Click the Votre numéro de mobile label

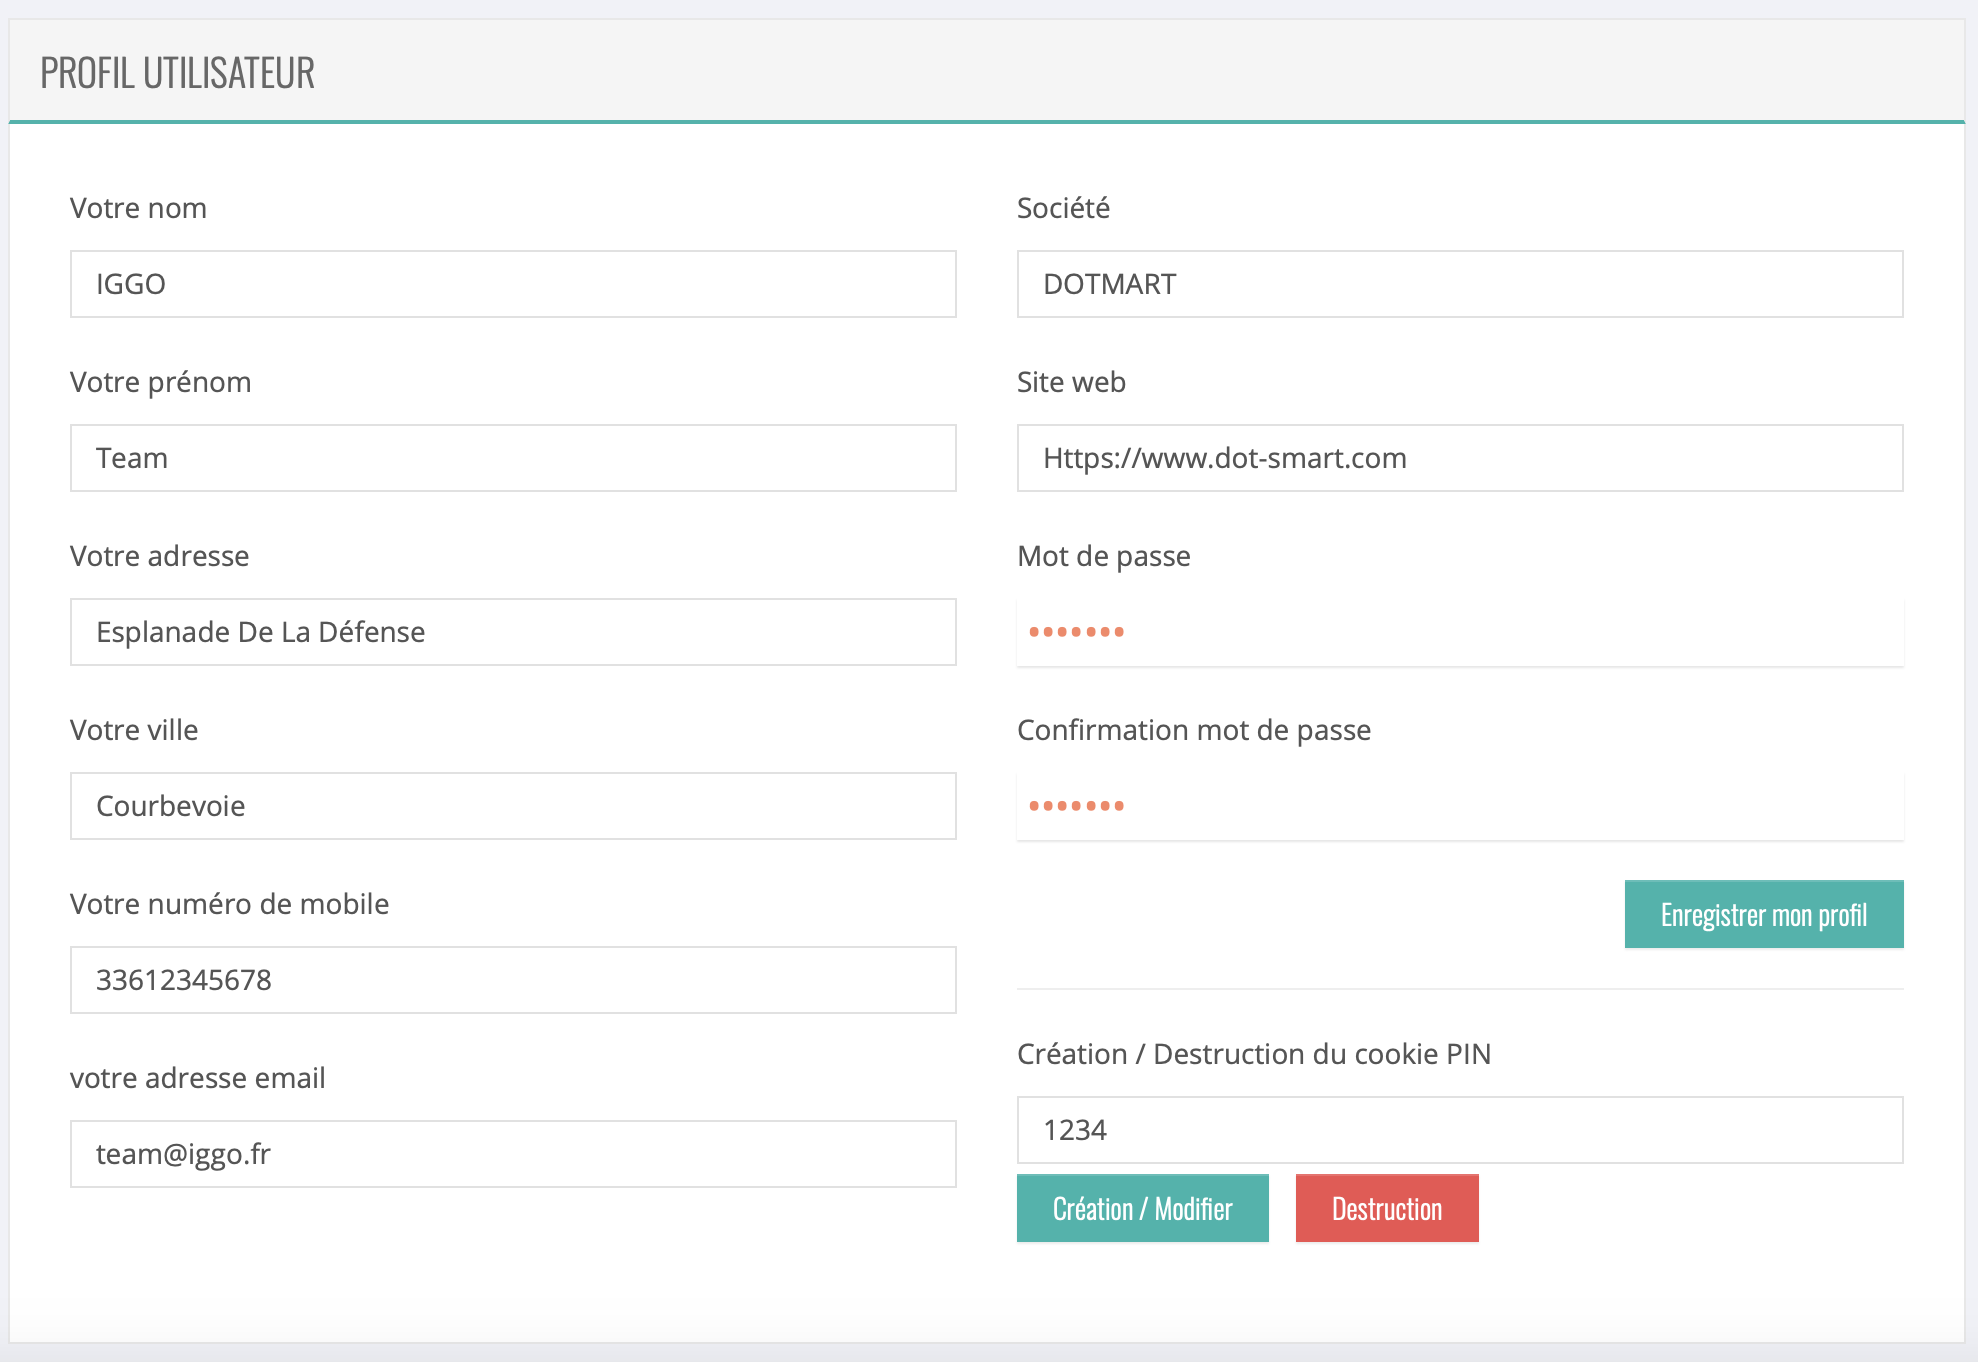[x=229, y=904]
